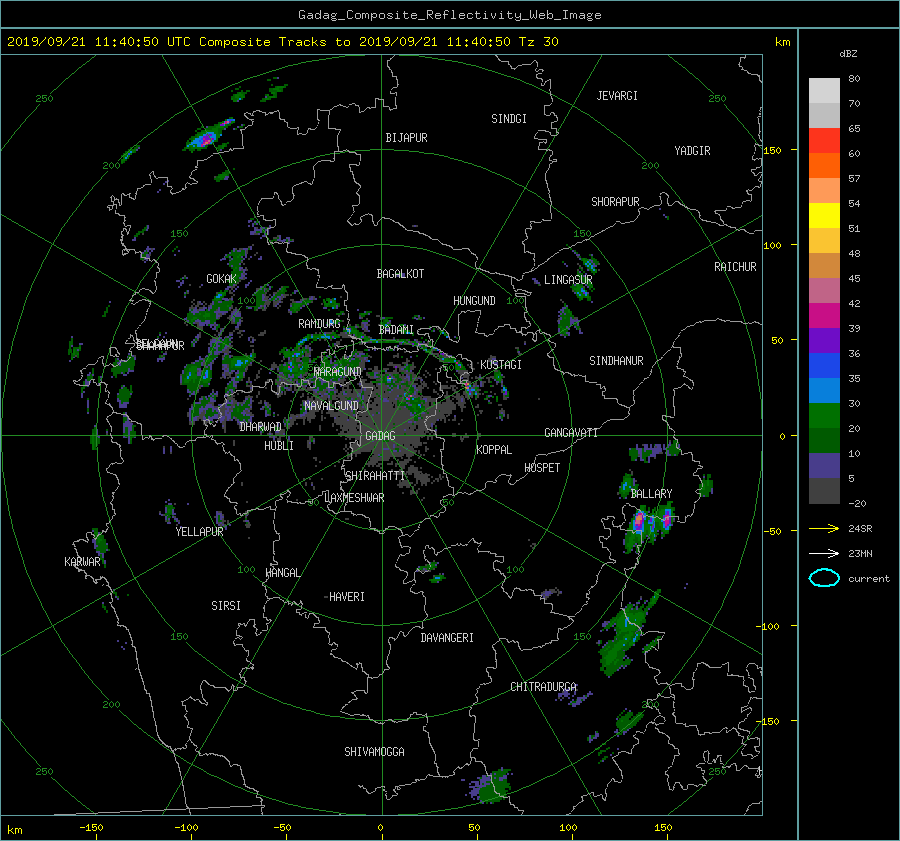Click the YADGIR city label

pyautogui.click(x=692, y=151)
